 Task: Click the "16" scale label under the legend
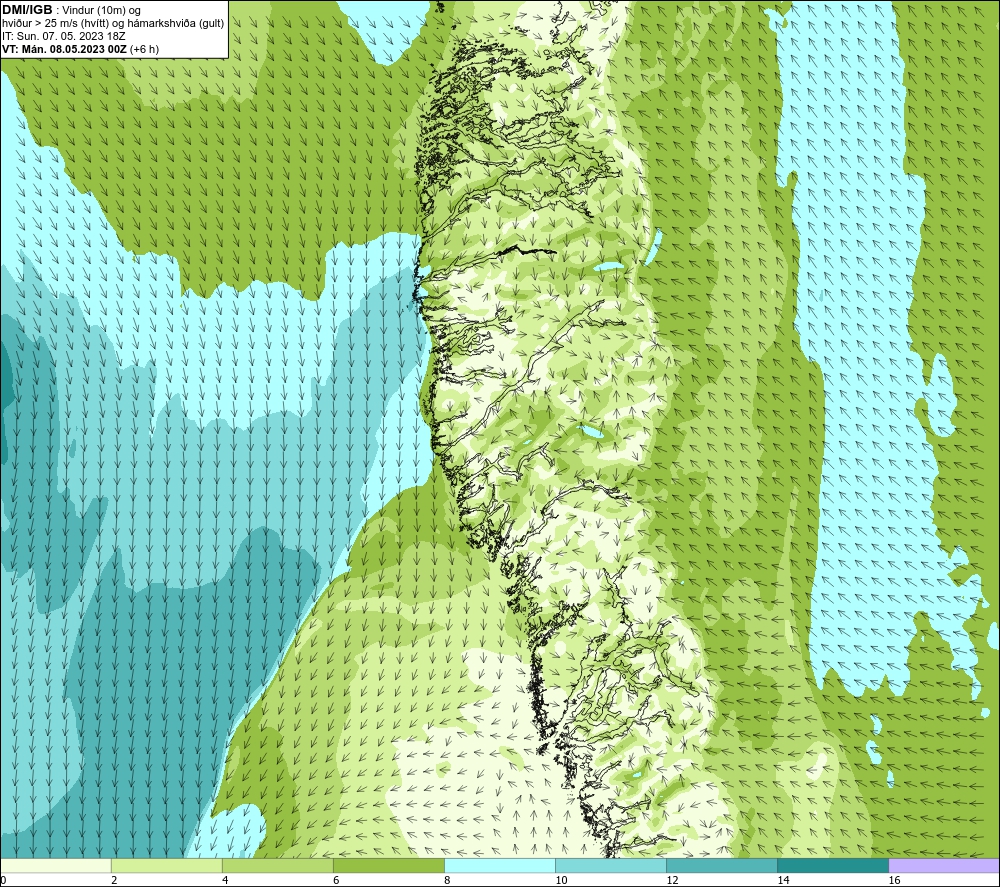click(893, 880)
